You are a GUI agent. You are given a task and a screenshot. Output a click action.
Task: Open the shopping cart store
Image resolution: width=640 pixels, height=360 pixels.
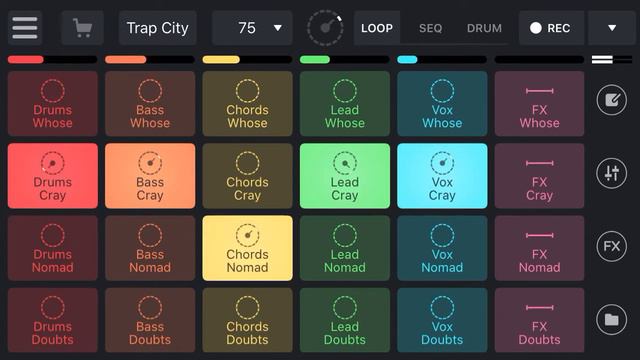pos(82,28)
